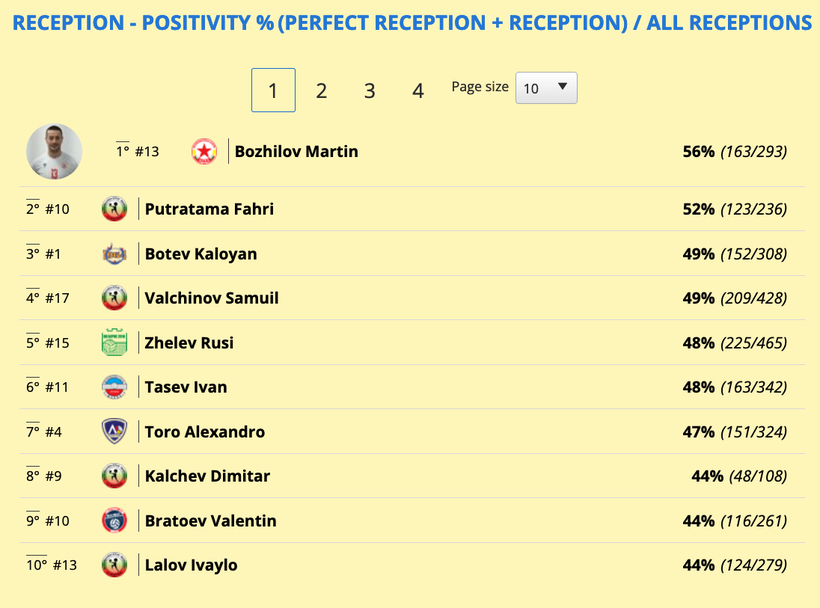Click the club logo beside Kalchev Dimitar
Image resolution: width=820 pixels, height=608 pixels.
[114, 476]
